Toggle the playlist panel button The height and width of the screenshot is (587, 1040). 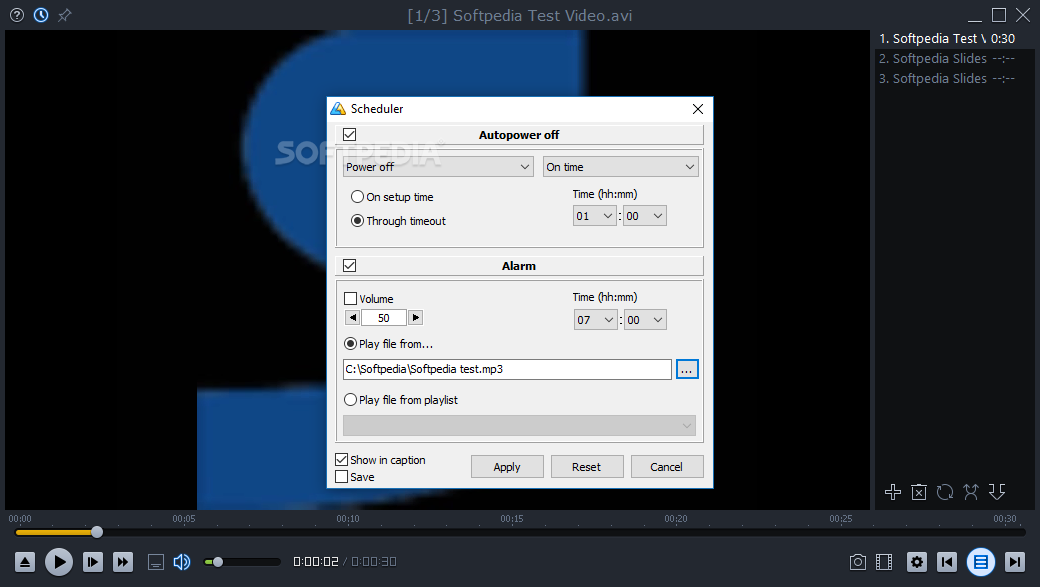[981, 562]
